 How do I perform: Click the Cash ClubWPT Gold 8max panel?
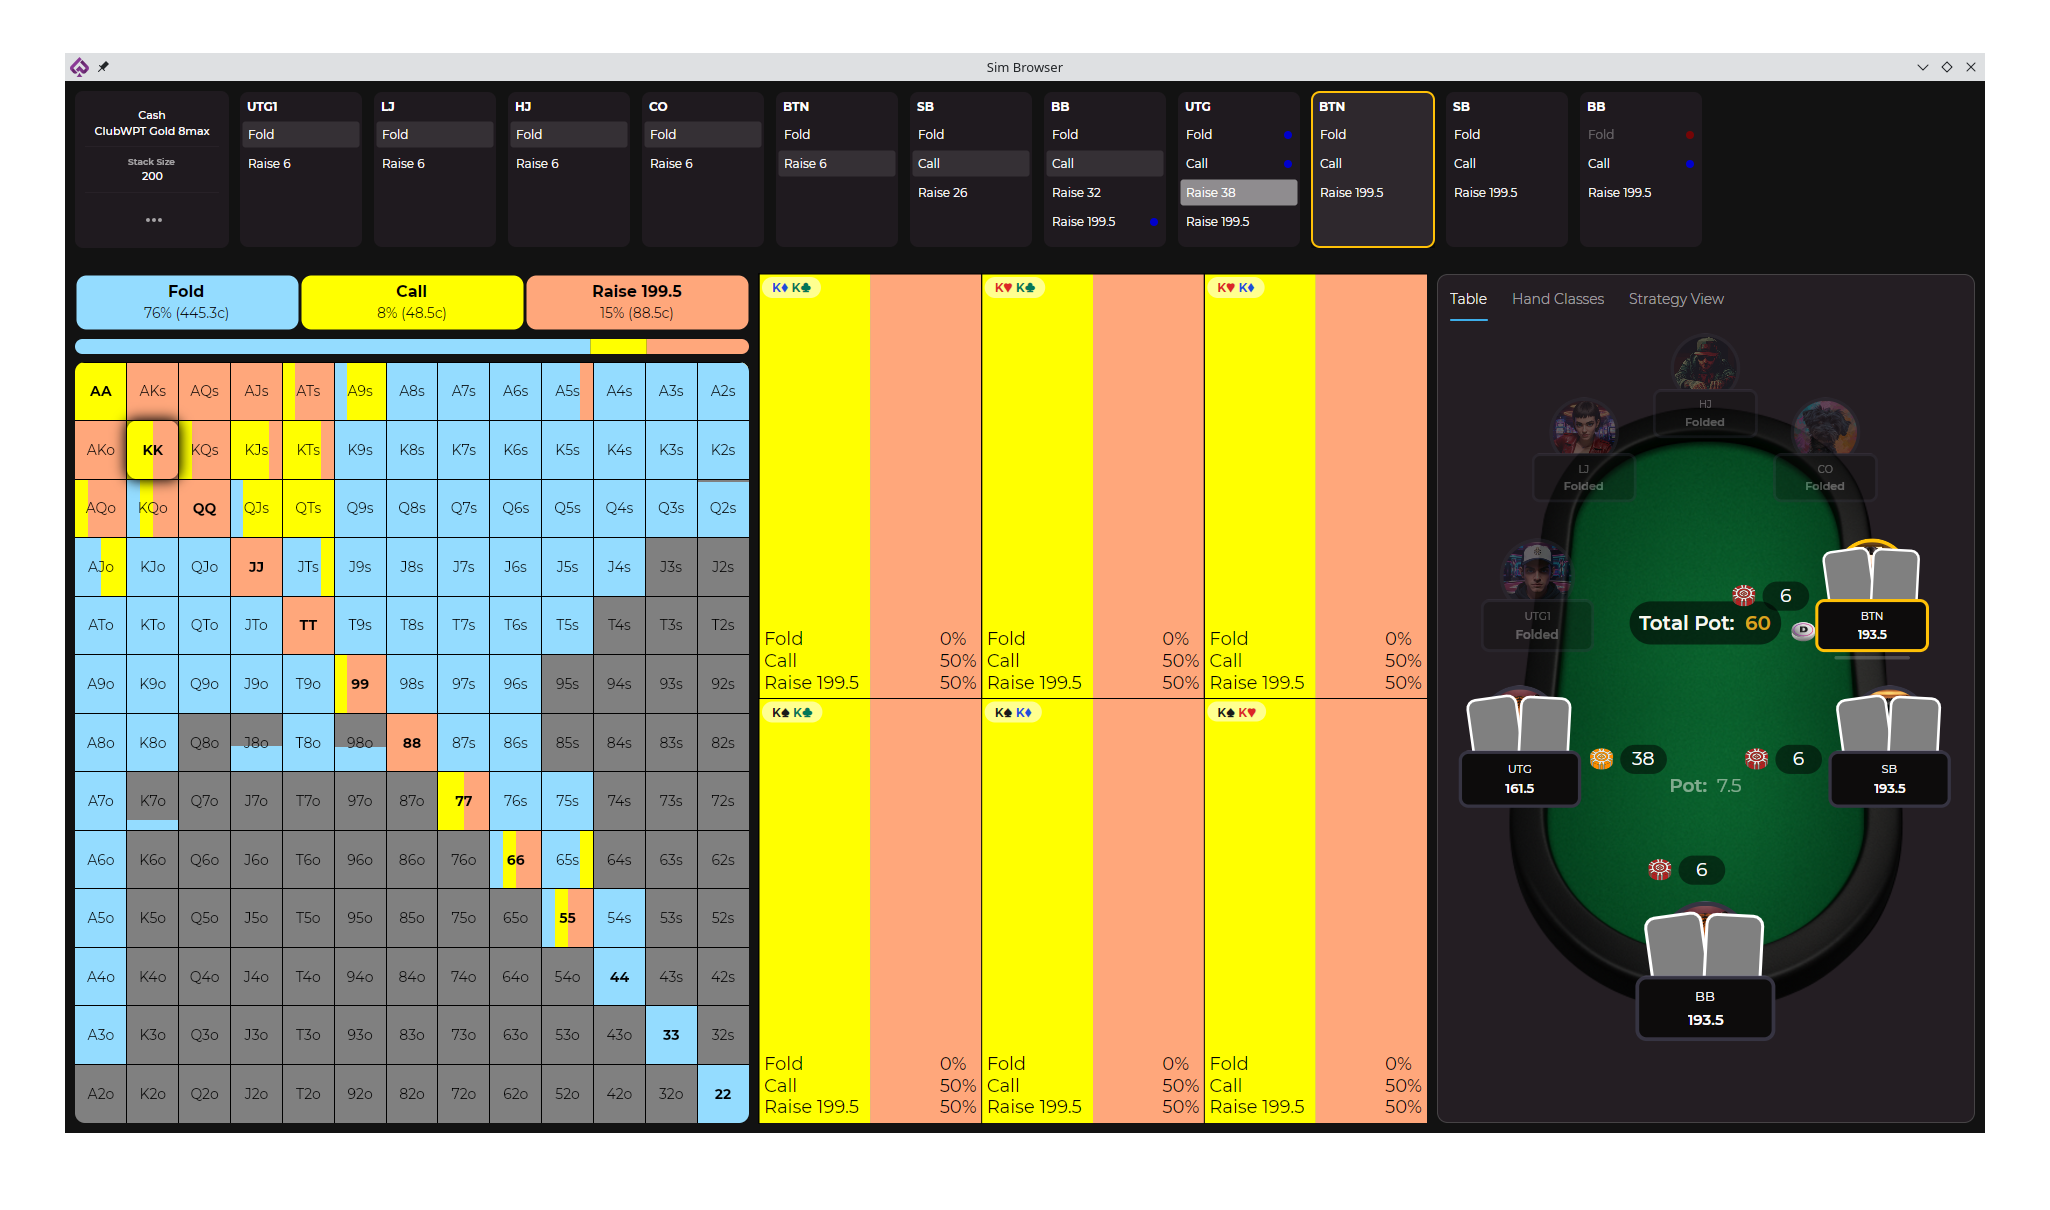[x=152, y=123]
